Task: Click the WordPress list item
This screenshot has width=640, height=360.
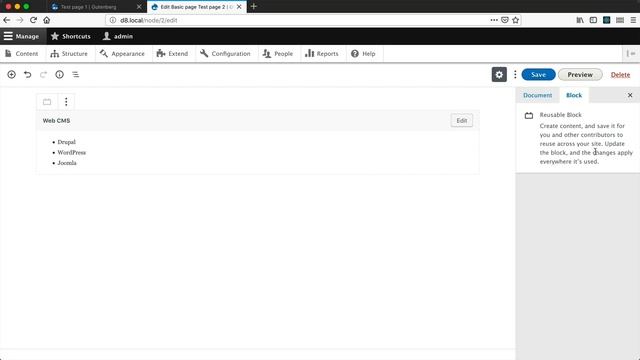Action: pyautogui.click(x=71, y=152)
